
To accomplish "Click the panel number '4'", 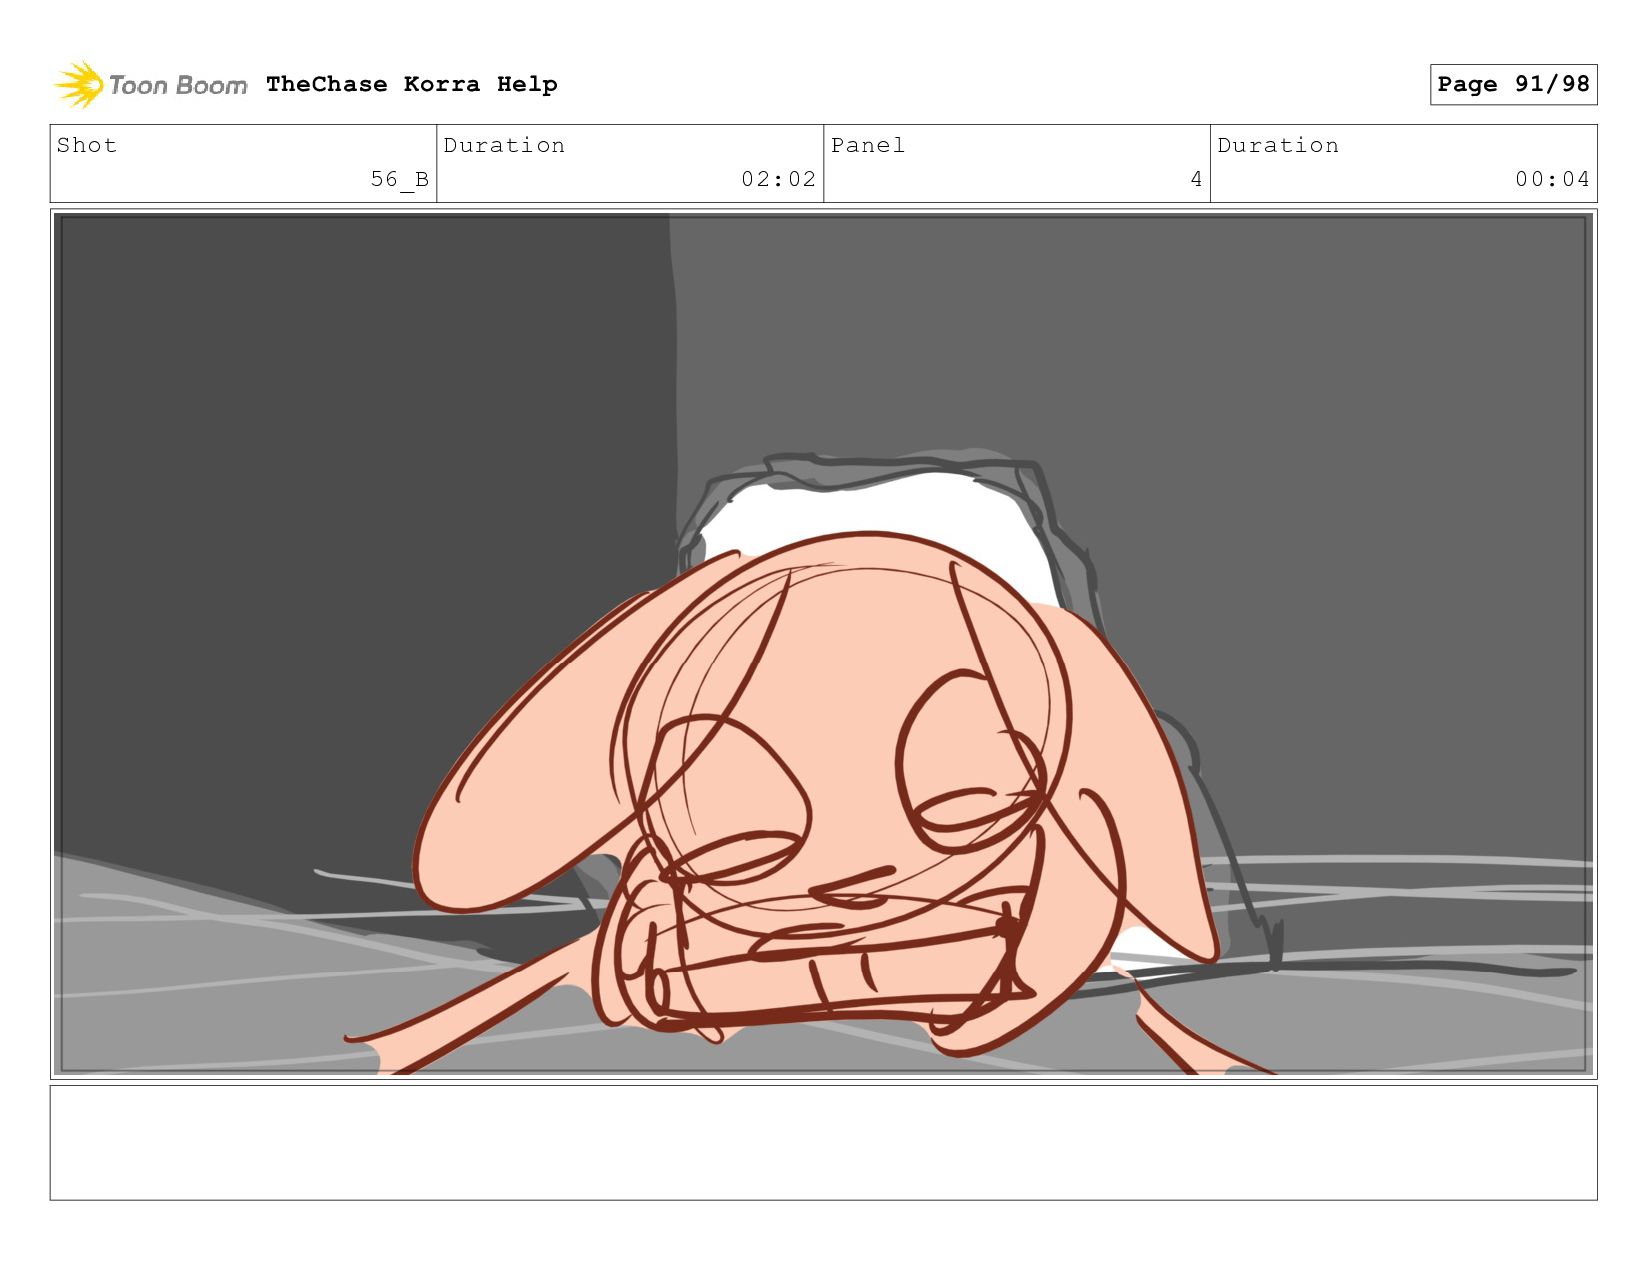I will [x=1196, y=179].
